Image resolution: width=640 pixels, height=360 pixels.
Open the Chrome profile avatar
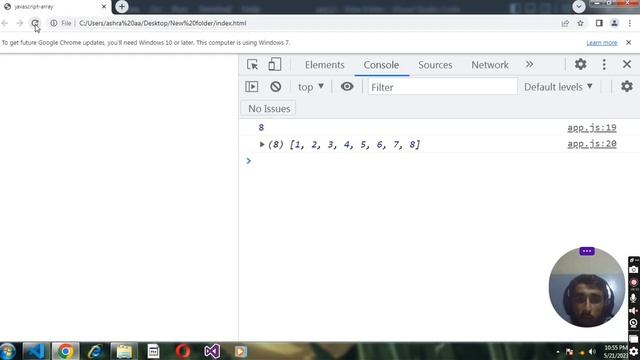[614, 23]
